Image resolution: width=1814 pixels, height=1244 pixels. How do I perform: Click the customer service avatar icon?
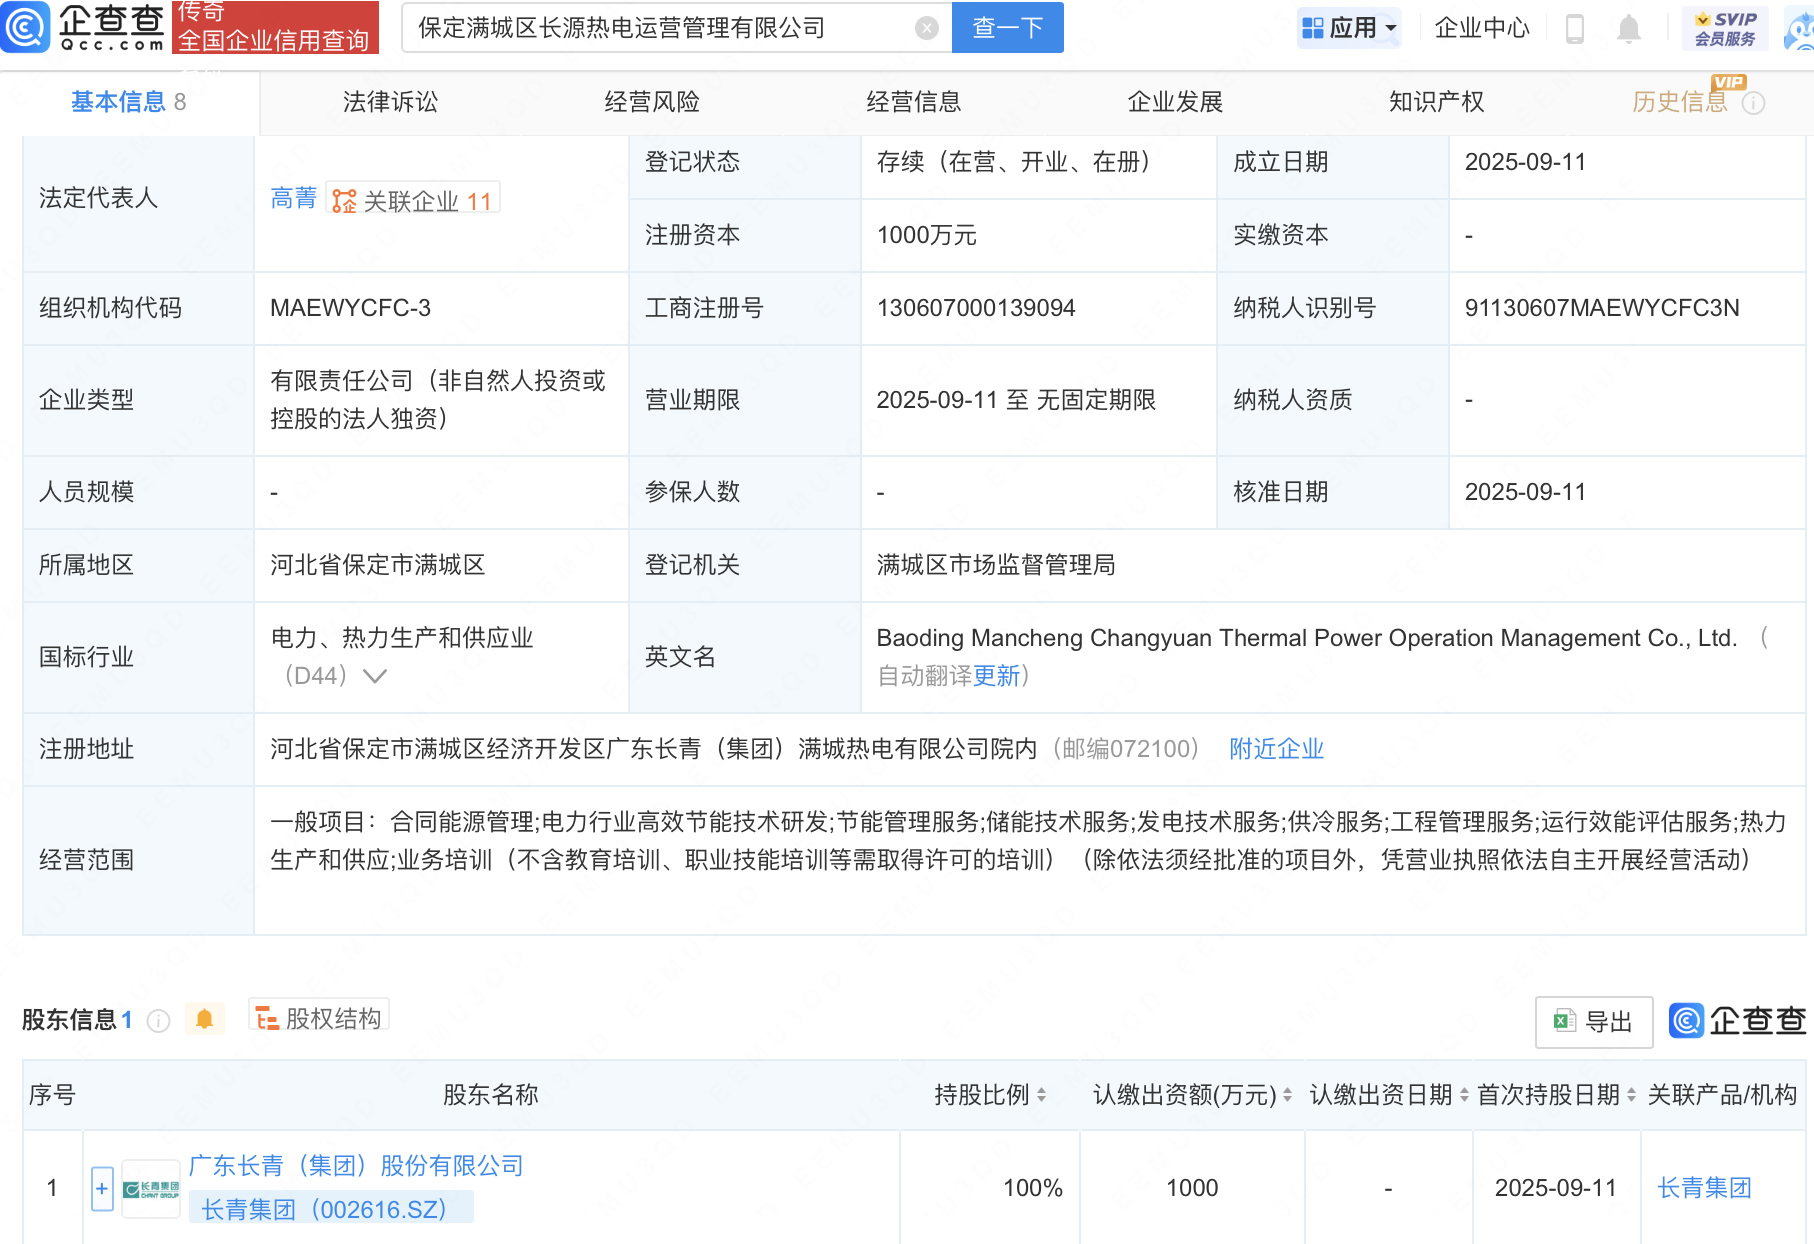pos(1799,28)
